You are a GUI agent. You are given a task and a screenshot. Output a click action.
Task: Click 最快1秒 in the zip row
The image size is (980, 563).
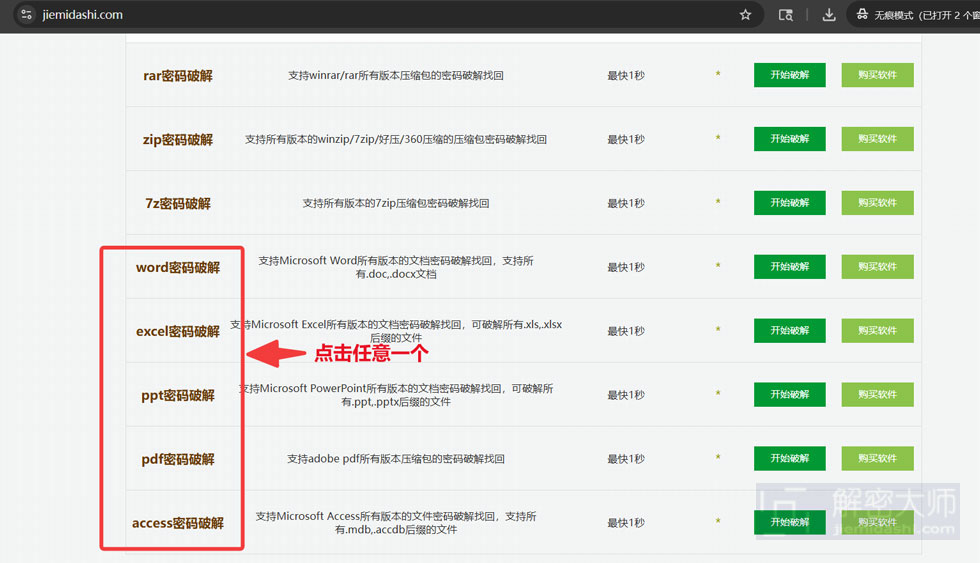pos(626,139)
